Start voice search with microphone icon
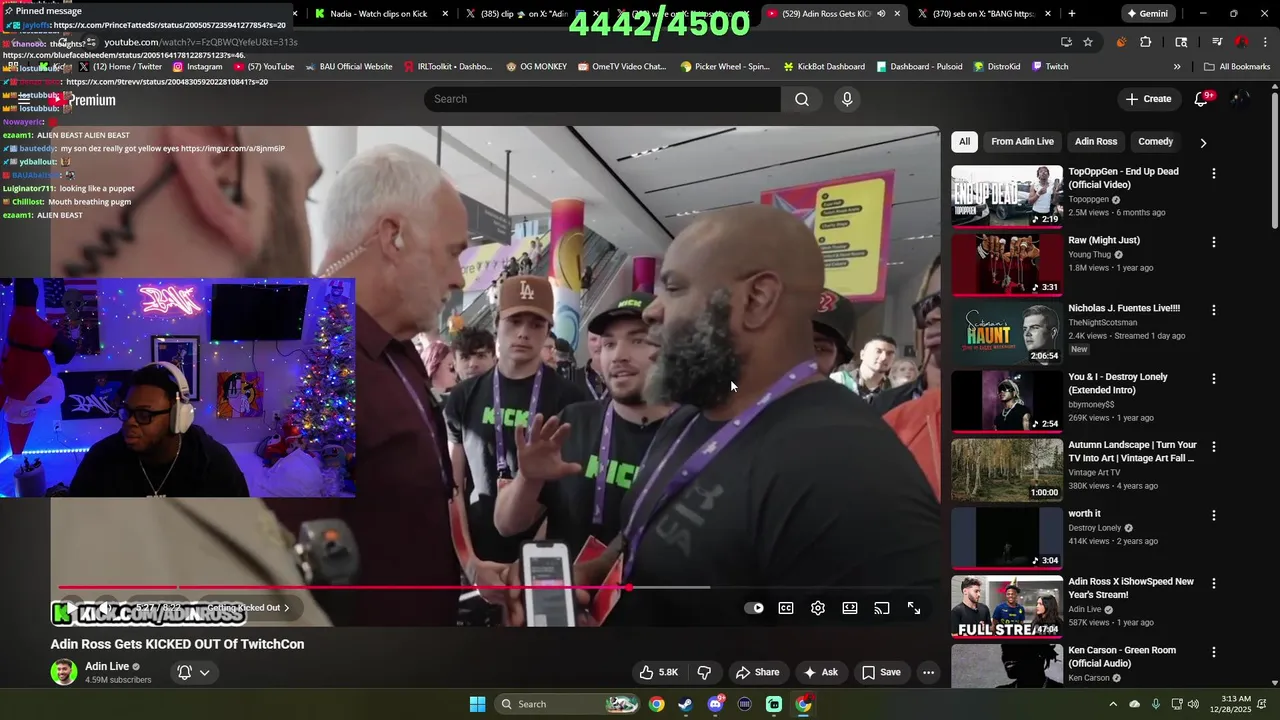The width and height of the screenshot is (1280, 720). pyautogui.click(x=847, y=99)
